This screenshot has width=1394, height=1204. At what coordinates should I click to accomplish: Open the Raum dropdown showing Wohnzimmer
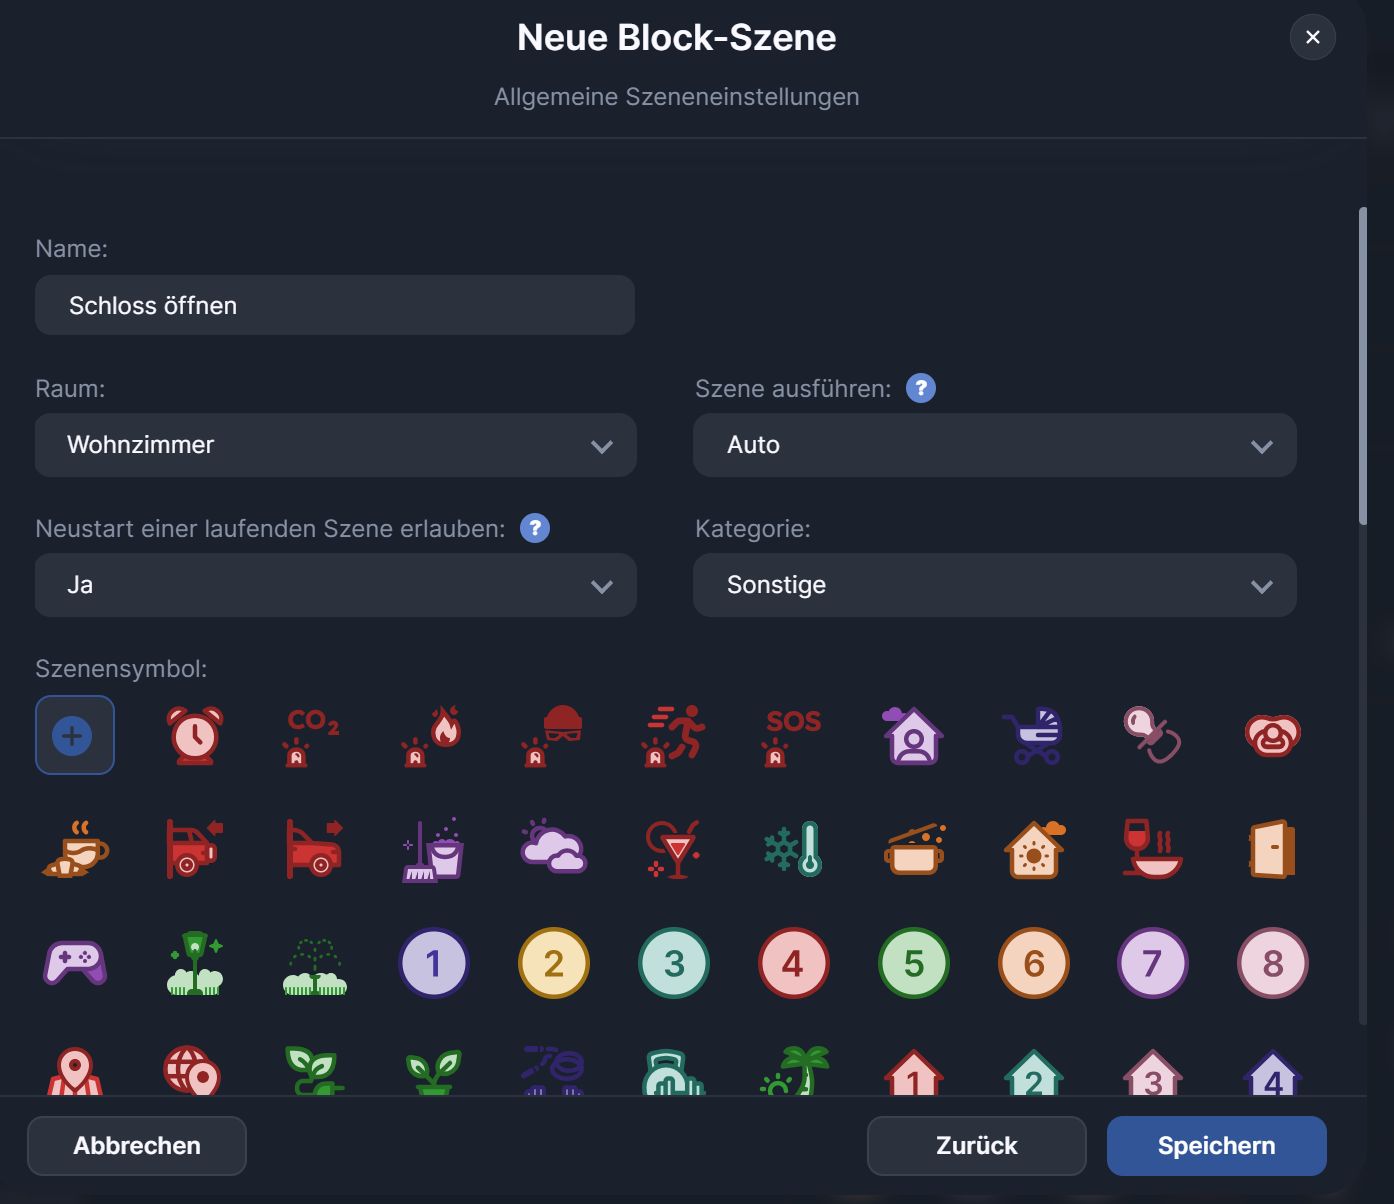pos(335,445)
